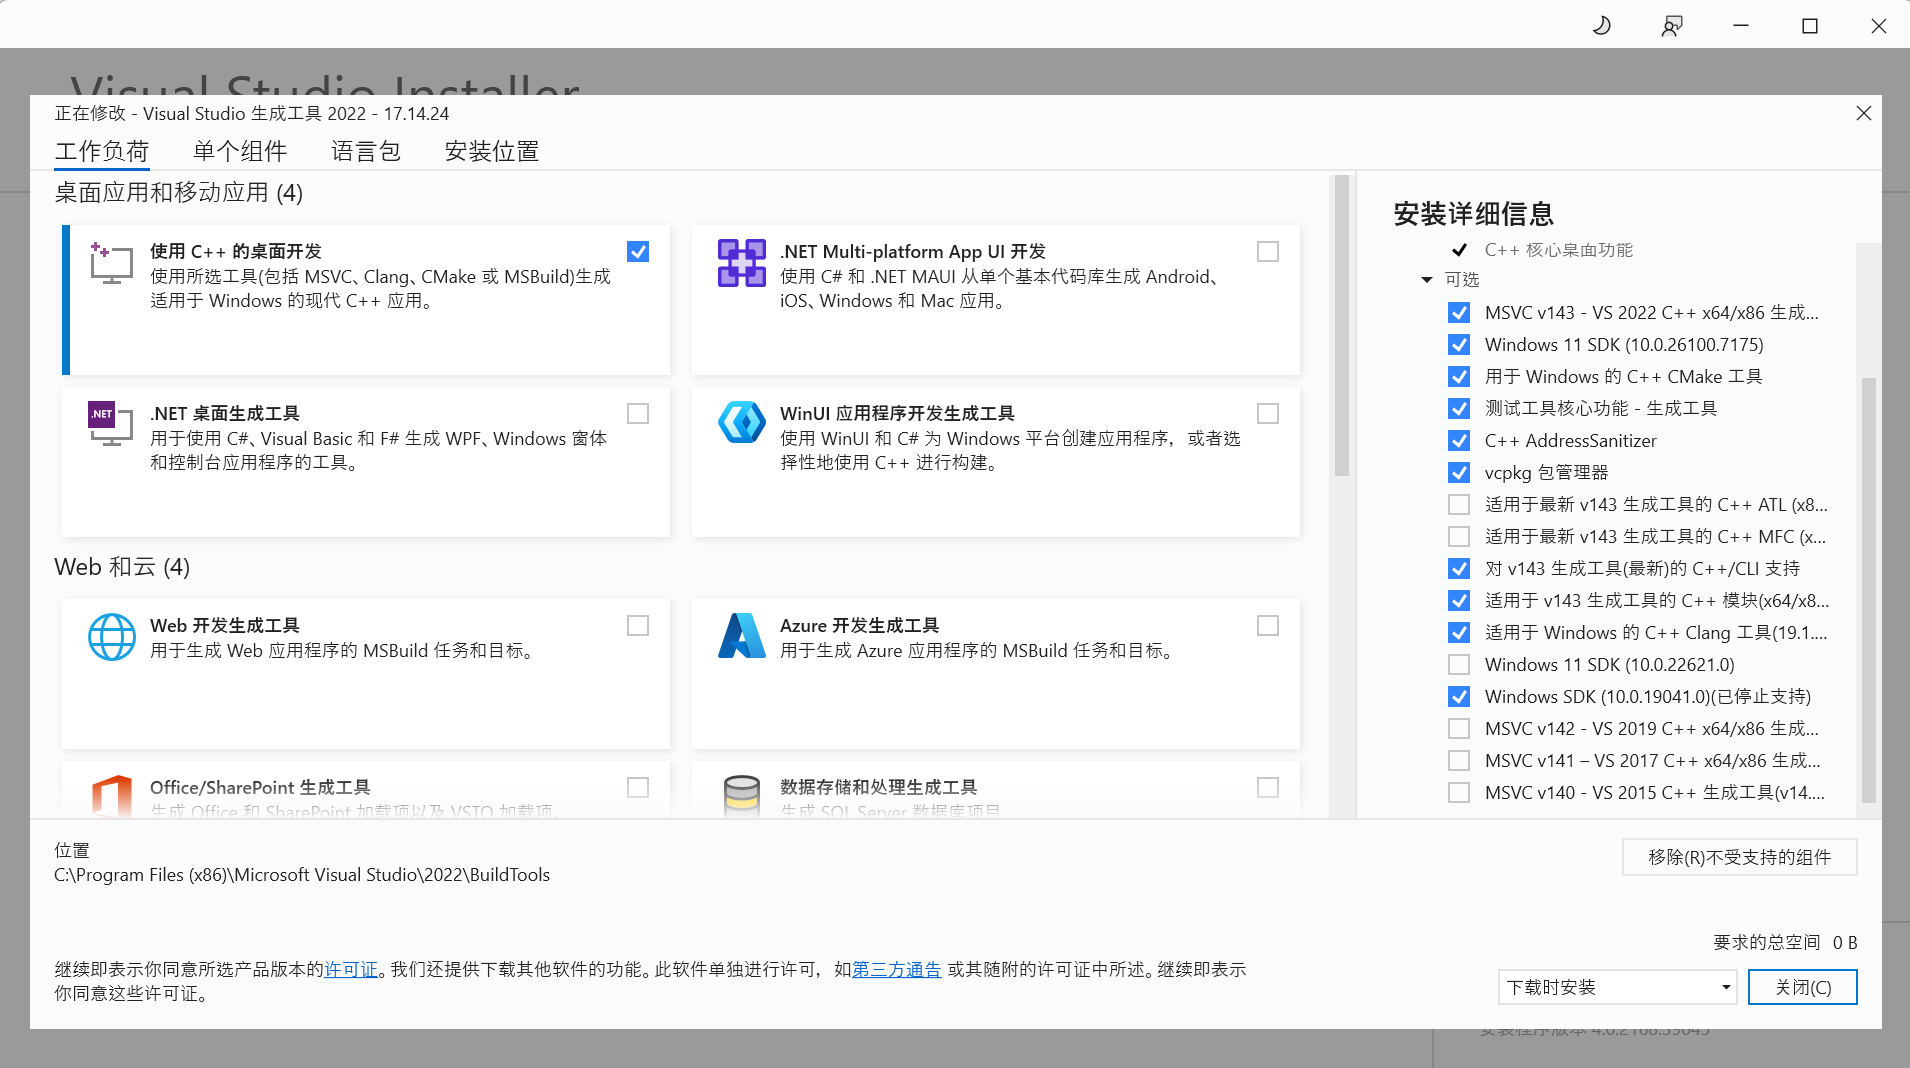Screen dimensions: 1910x1068
Task: Uncheck vcpkg 包管理器 component
Action: click(x=1459, y=473)
